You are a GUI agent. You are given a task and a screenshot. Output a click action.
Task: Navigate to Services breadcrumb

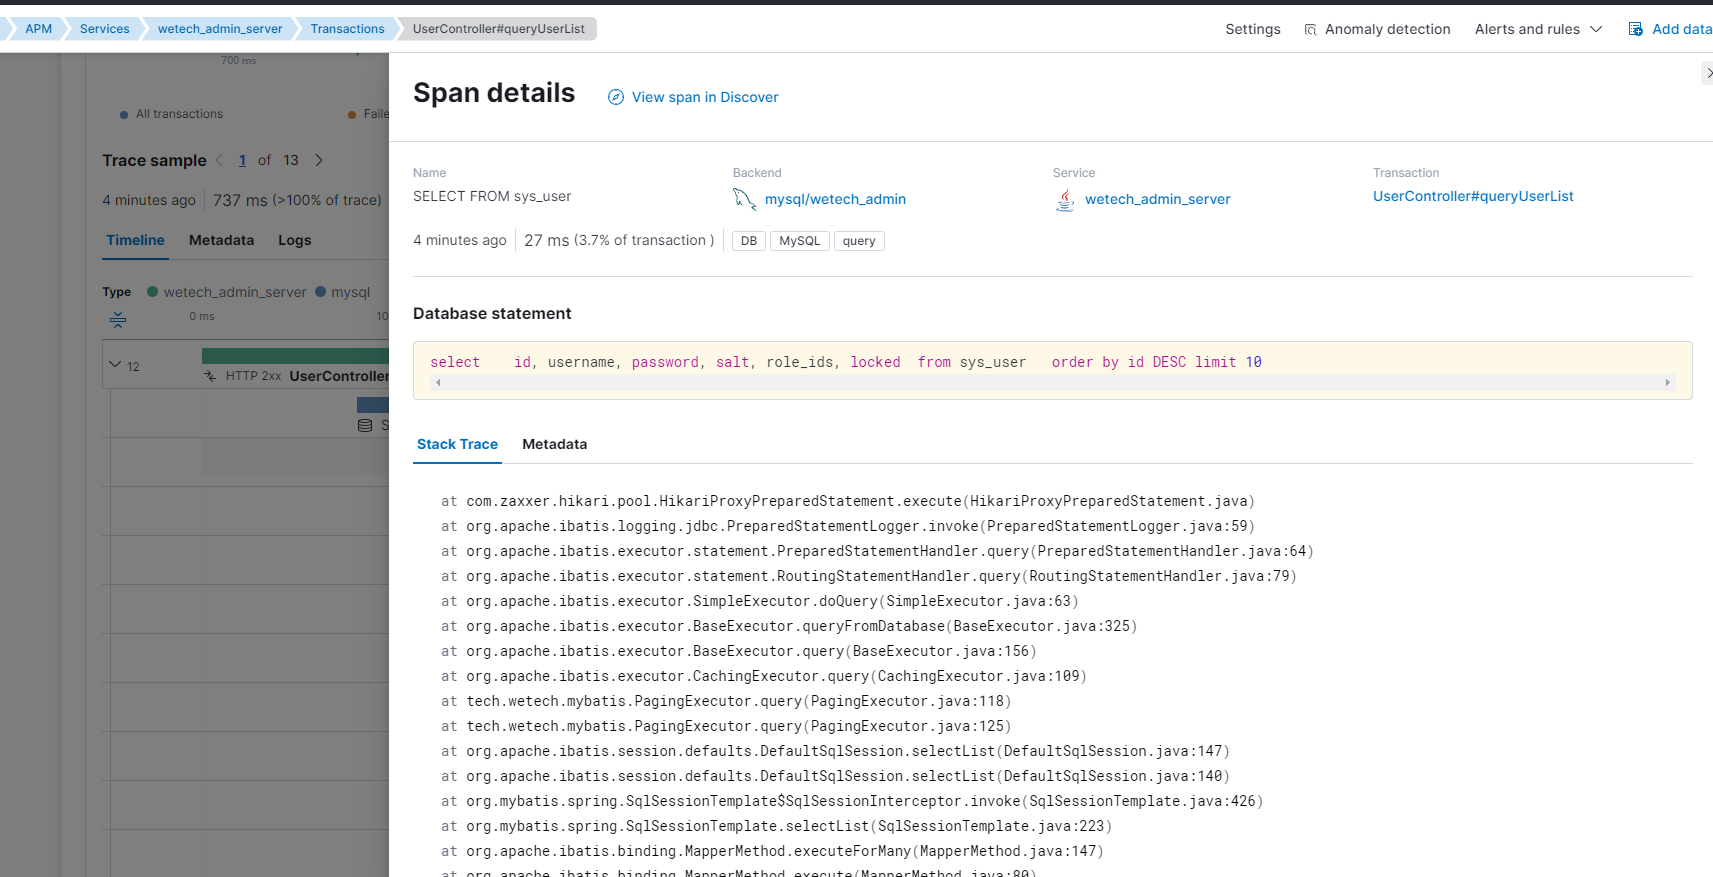pyautogui.click(x=104, y=29)
